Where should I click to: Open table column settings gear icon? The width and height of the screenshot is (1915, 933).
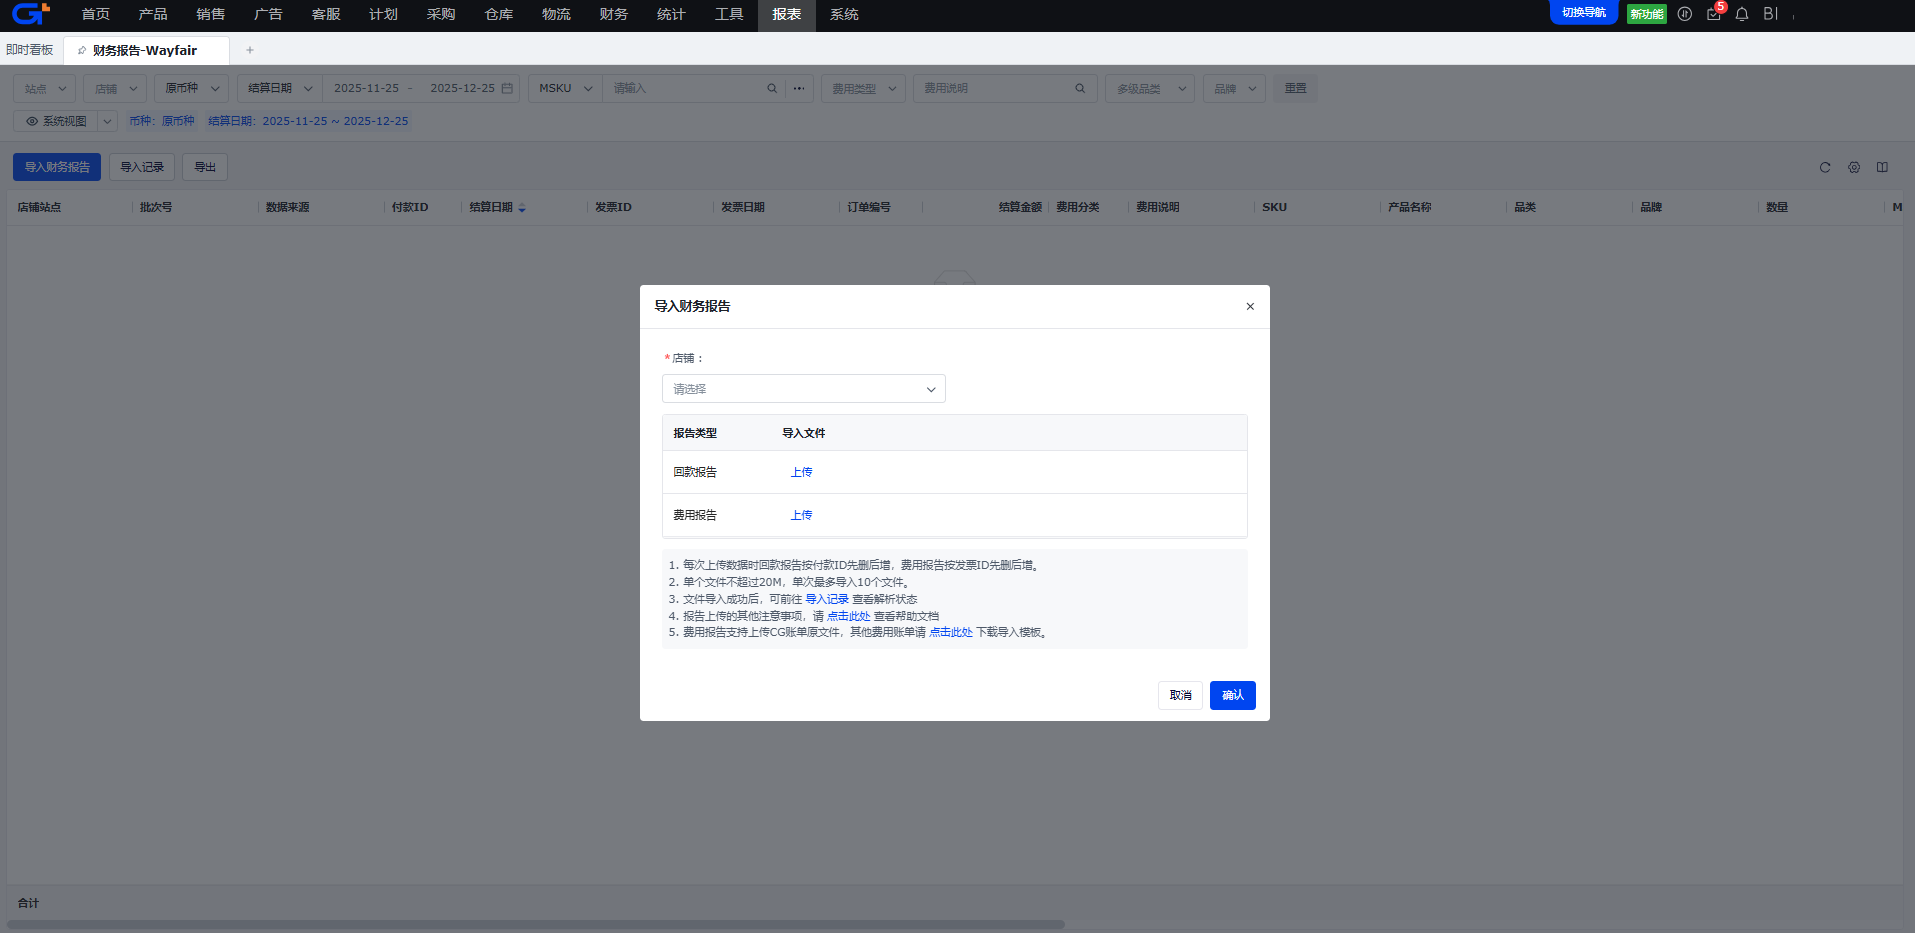click(1854, 167)
